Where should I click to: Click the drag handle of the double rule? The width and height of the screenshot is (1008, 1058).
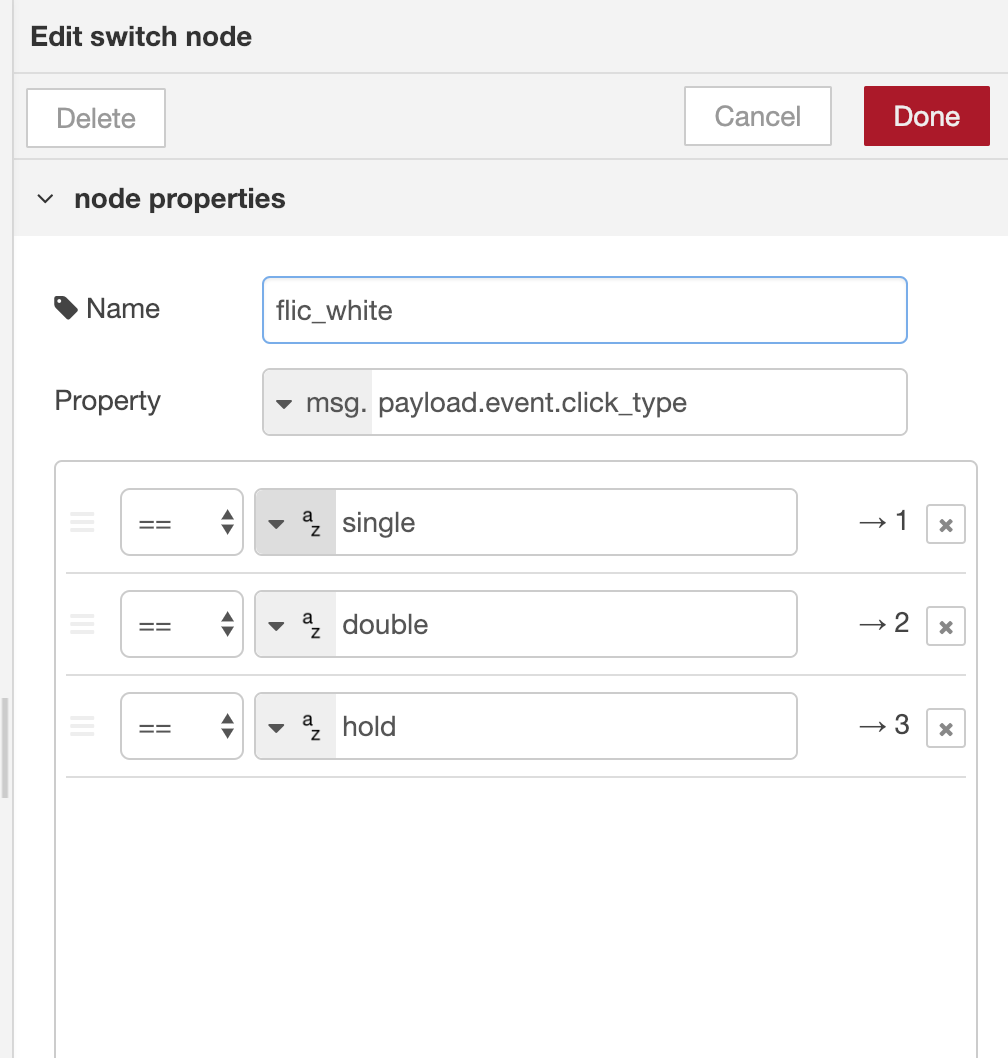click(x=82, y=624)
